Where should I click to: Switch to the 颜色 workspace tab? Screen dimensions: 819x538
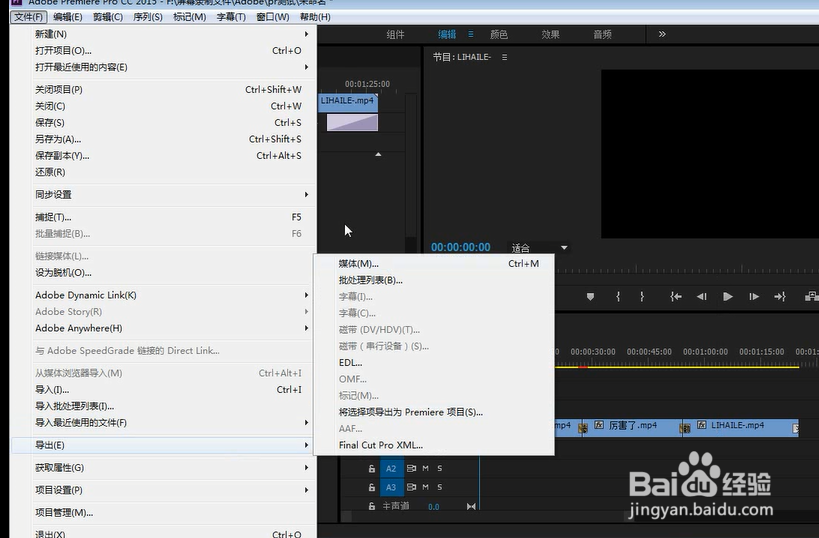tap(499, 34)
